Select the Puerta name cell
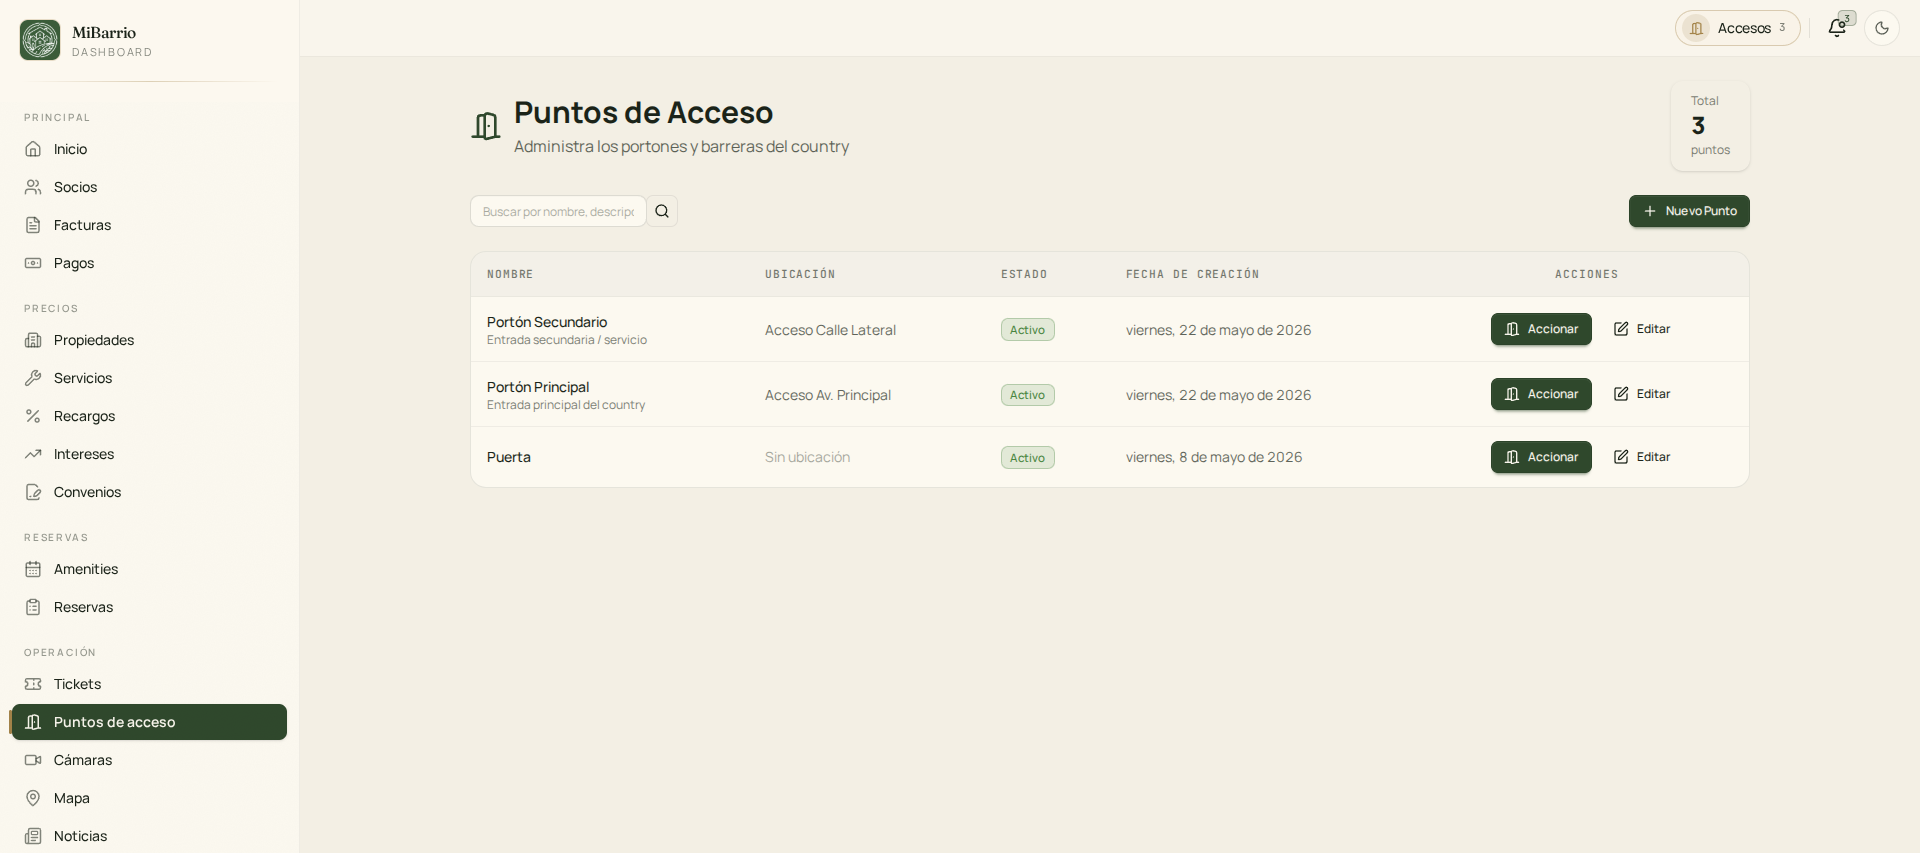Viewport: 1920px width, 853px height. click(509, 457)
